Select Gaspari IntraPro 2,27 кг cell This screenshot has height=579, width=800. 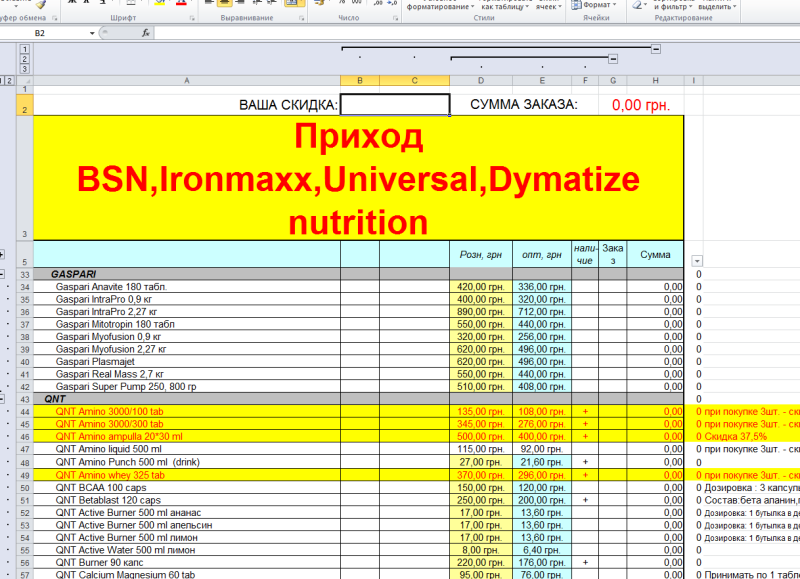[187, 312]
